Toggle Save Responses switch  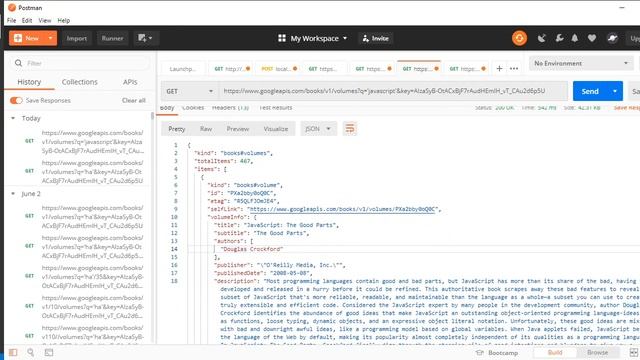(x=16, y=100)
